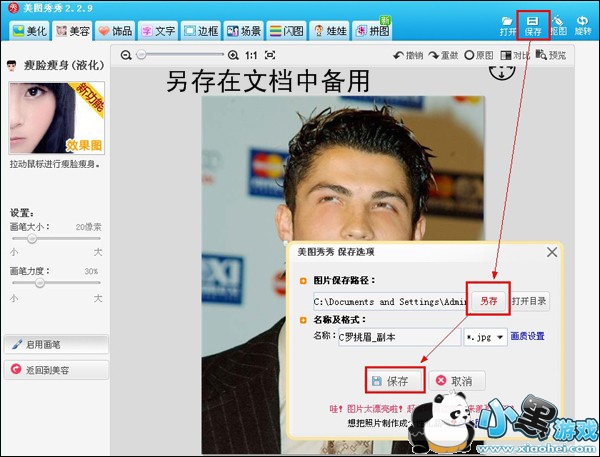
Task: Open the 拼图 tab
Action: pos(372,31)
